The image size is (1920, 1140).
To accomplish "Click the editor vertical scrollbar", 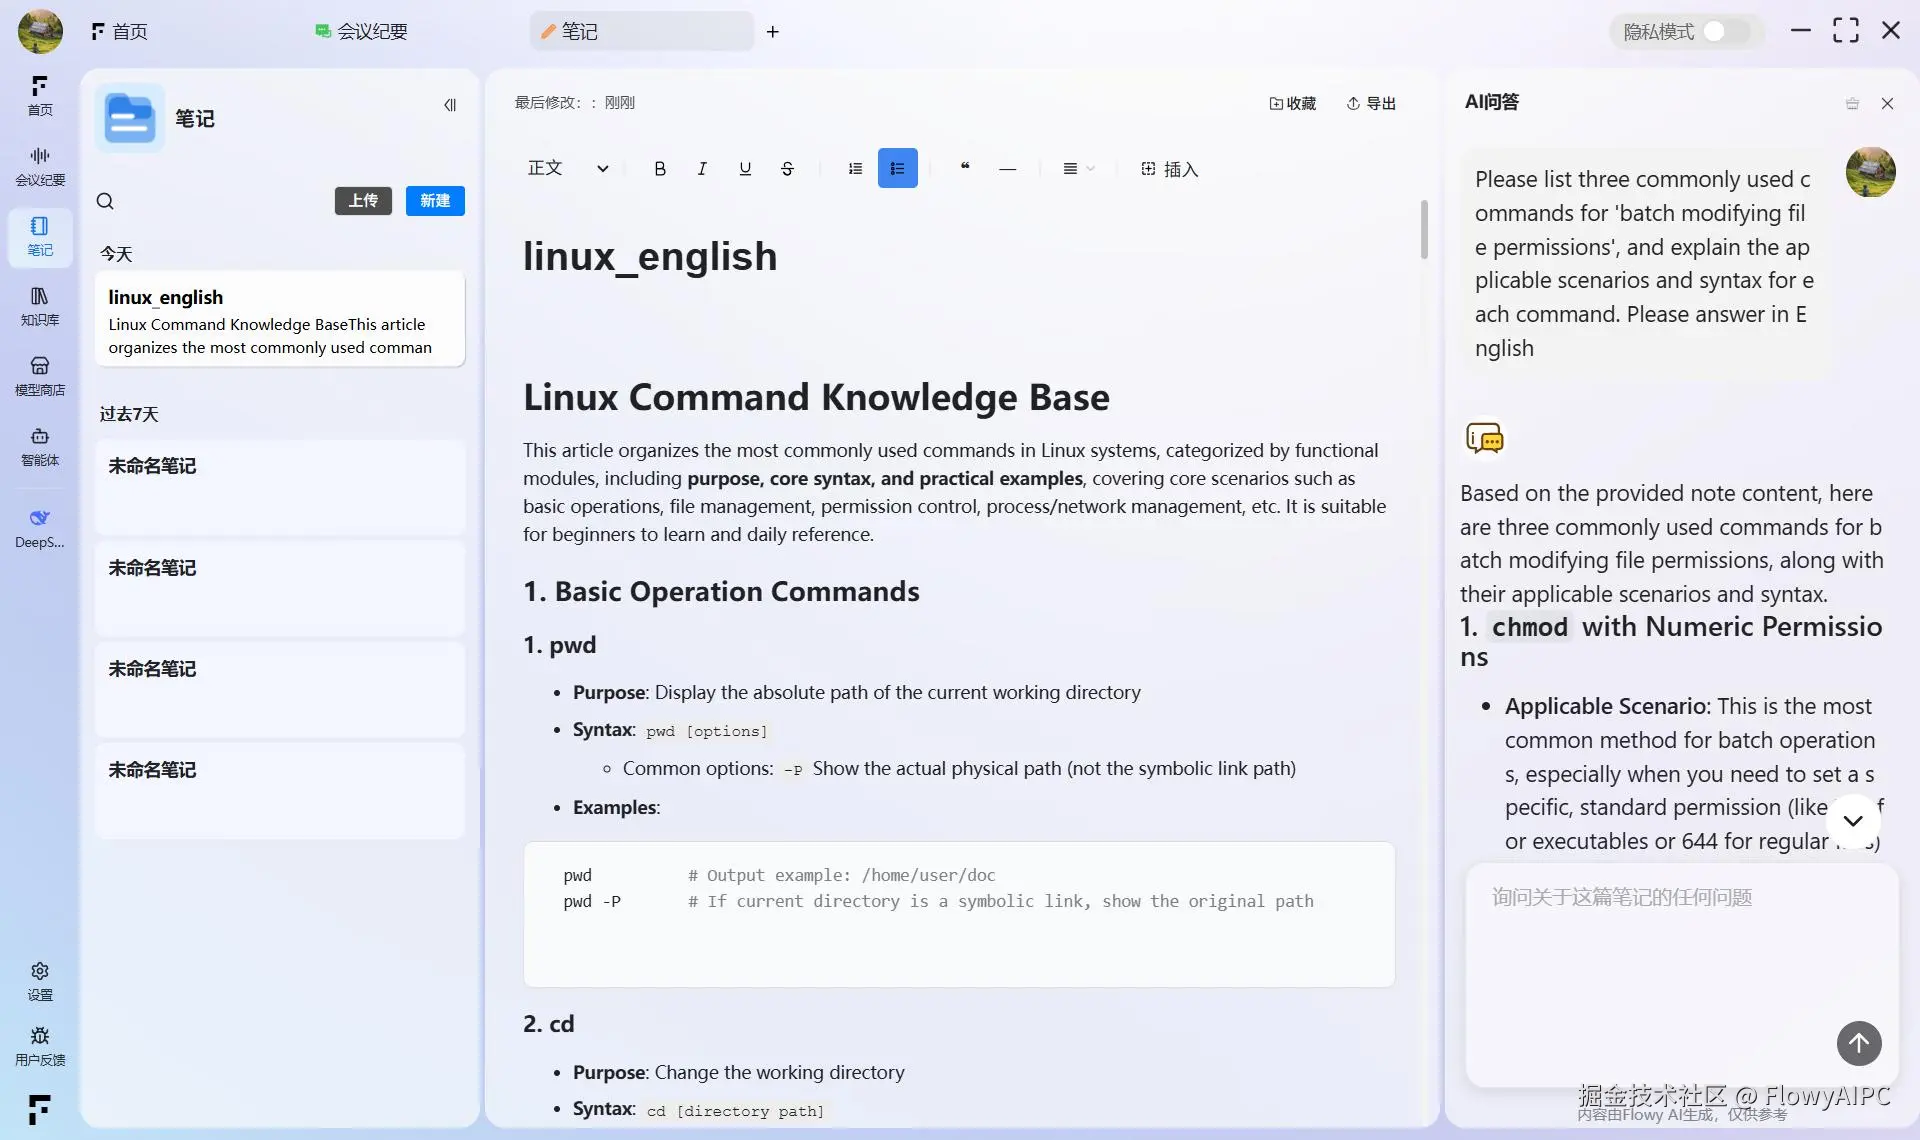I will (x=1424, y=230).
